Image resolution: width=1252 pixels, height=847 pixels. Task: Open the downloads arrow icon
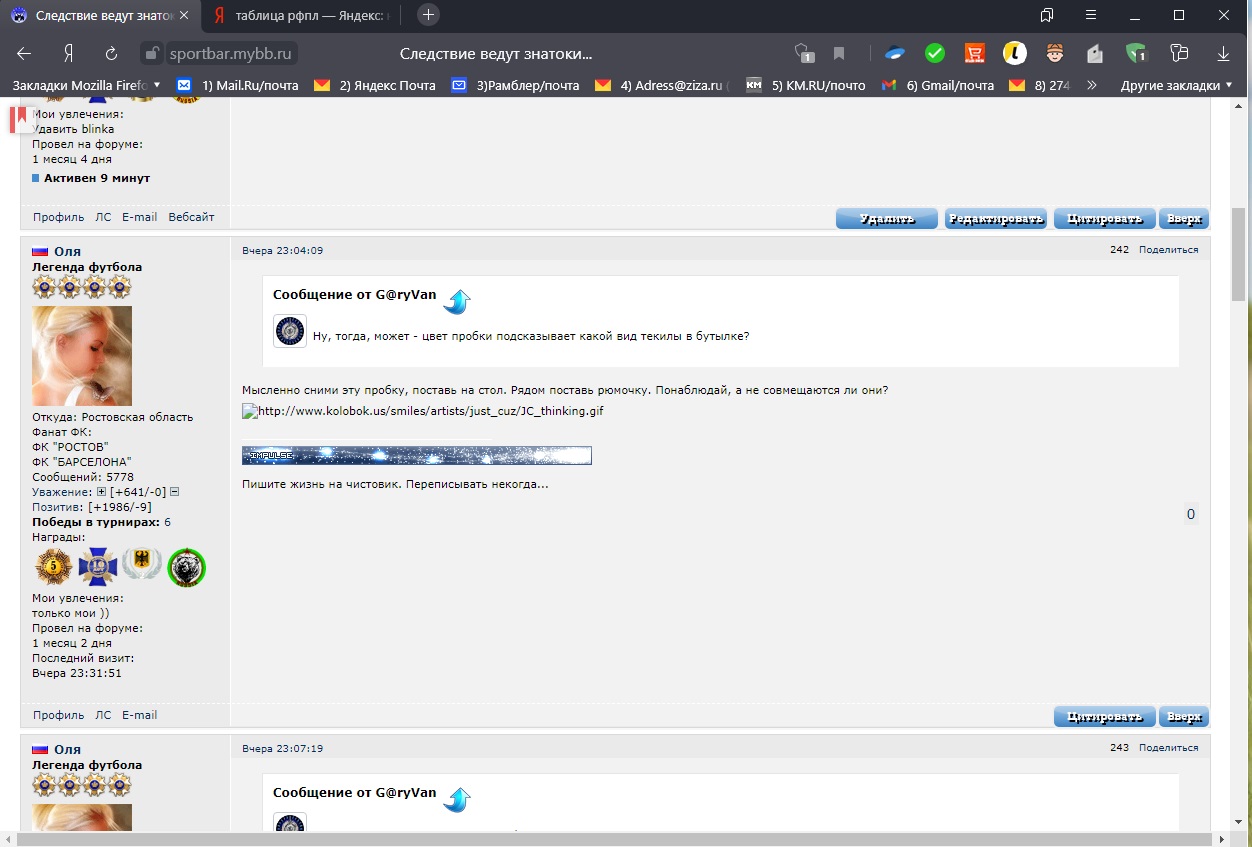[x=1223, y=54]
